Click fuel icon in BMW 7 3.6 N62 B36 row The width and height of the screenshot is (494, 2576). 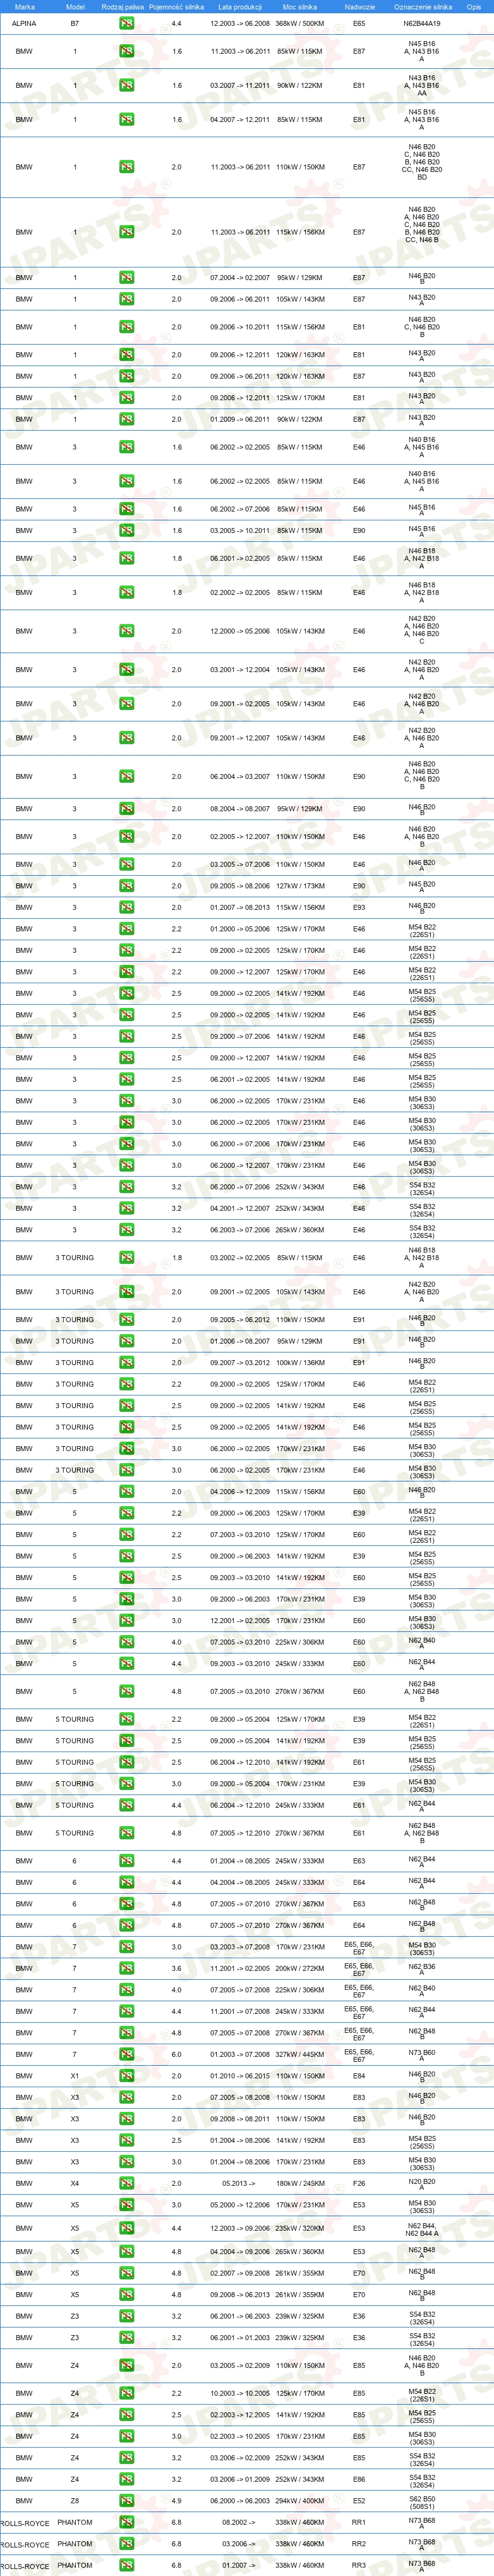tap(126, 1968)
